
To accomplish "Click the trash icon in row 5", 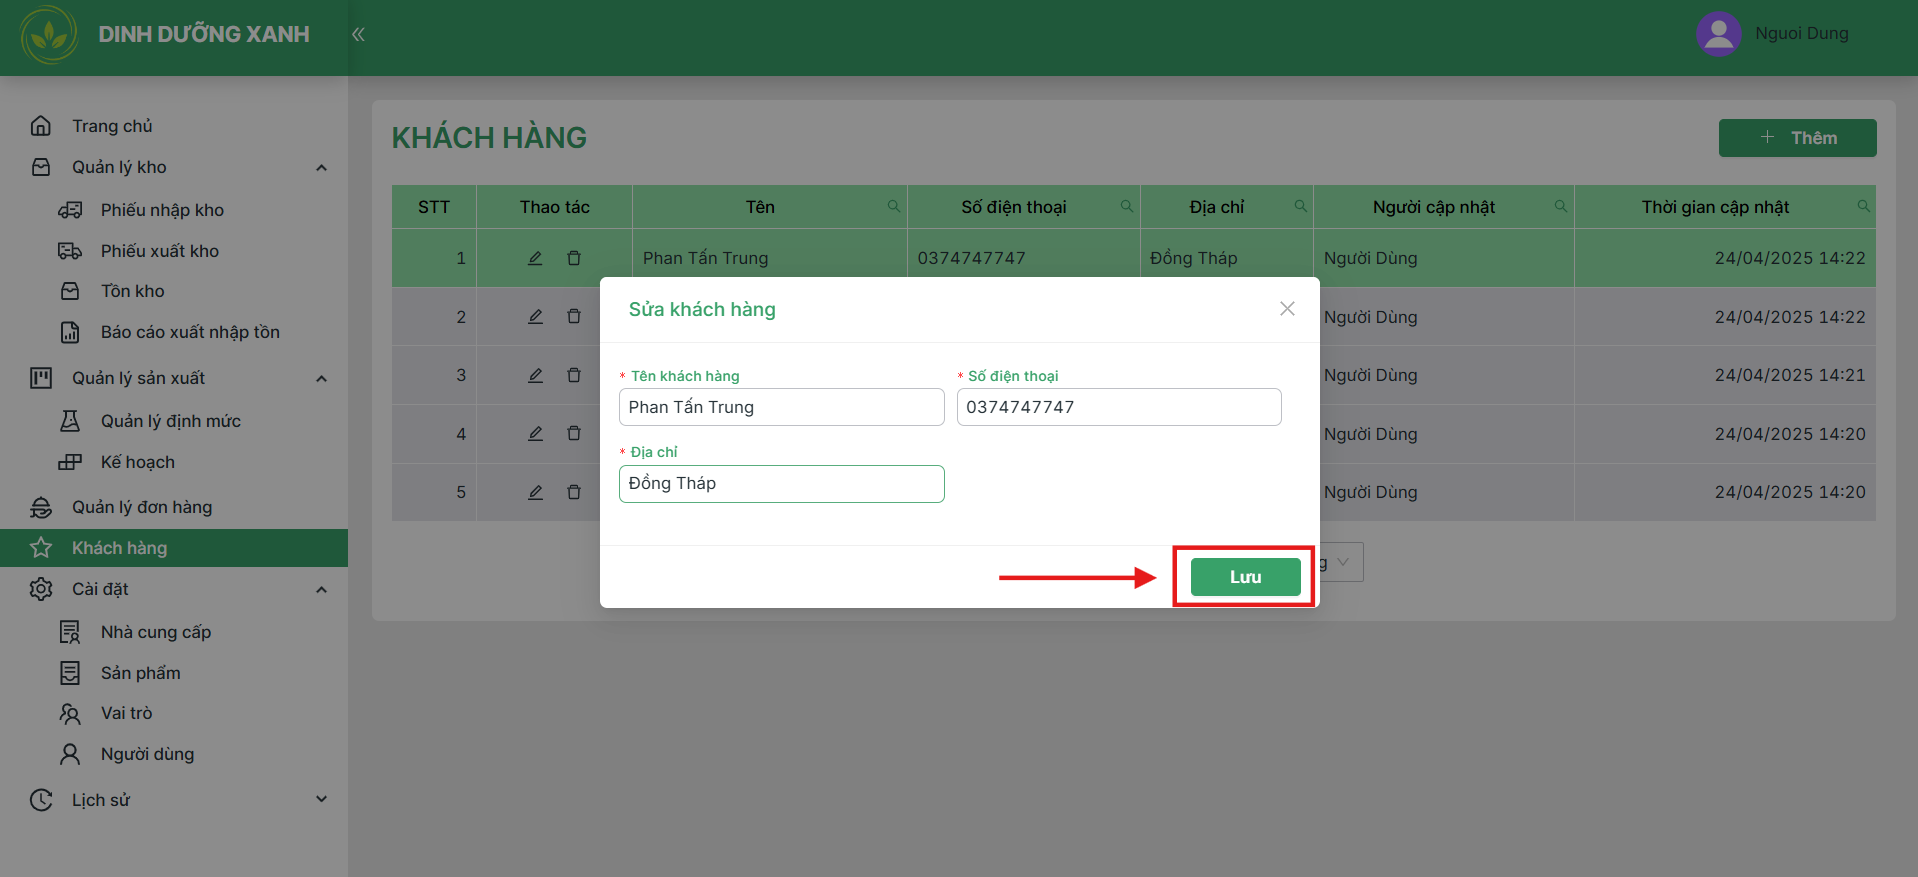I will click(574, 492).
